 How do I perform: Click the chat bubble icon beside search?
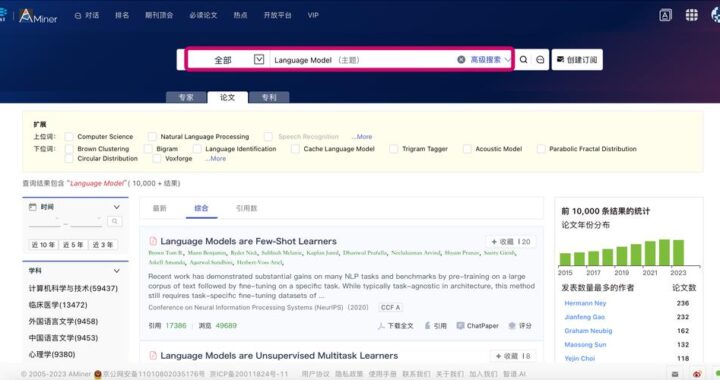tap(540, 60)
